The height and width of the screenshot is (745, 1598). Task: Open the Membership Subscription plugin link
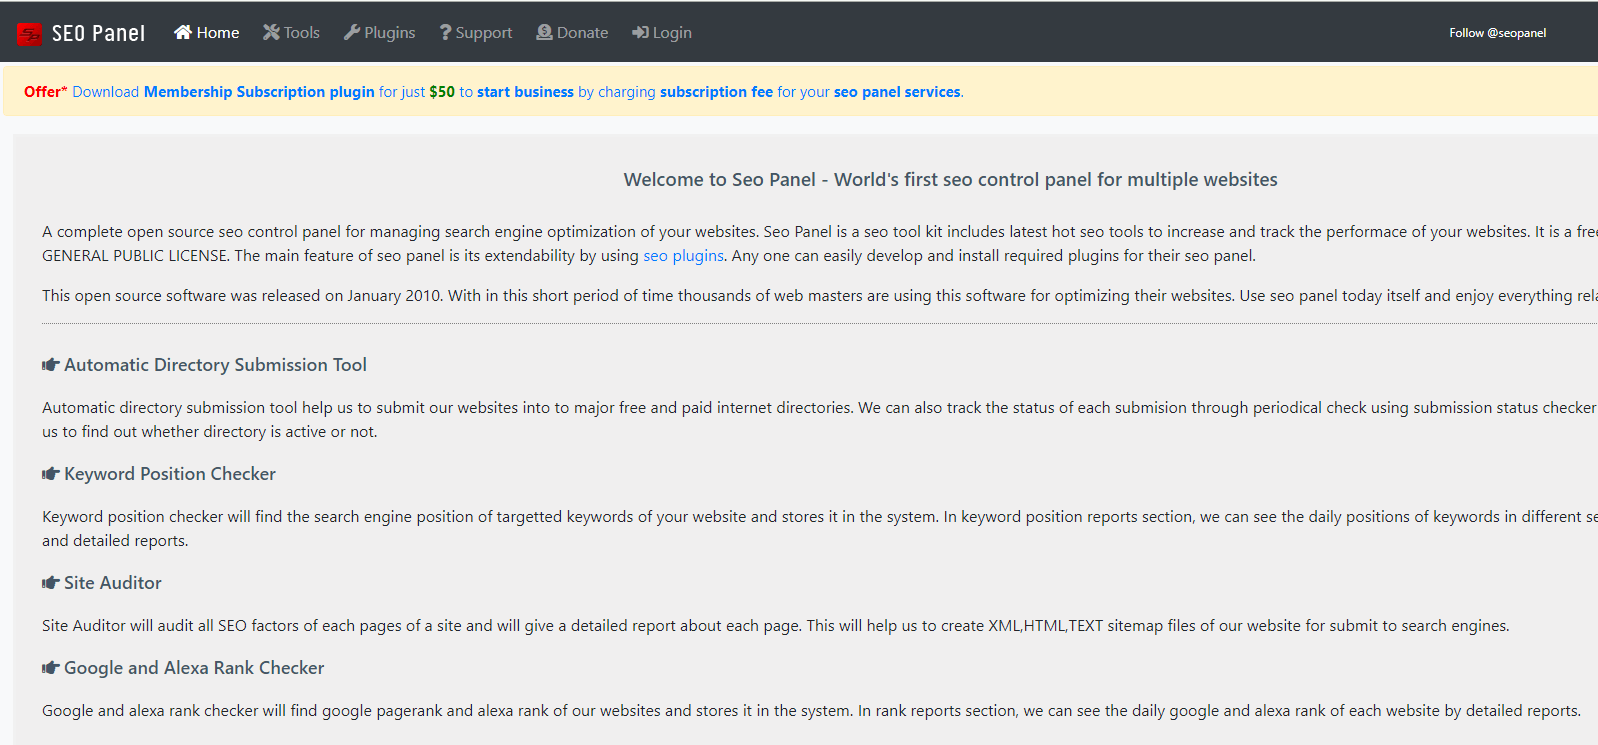click(x=259, y=92)
